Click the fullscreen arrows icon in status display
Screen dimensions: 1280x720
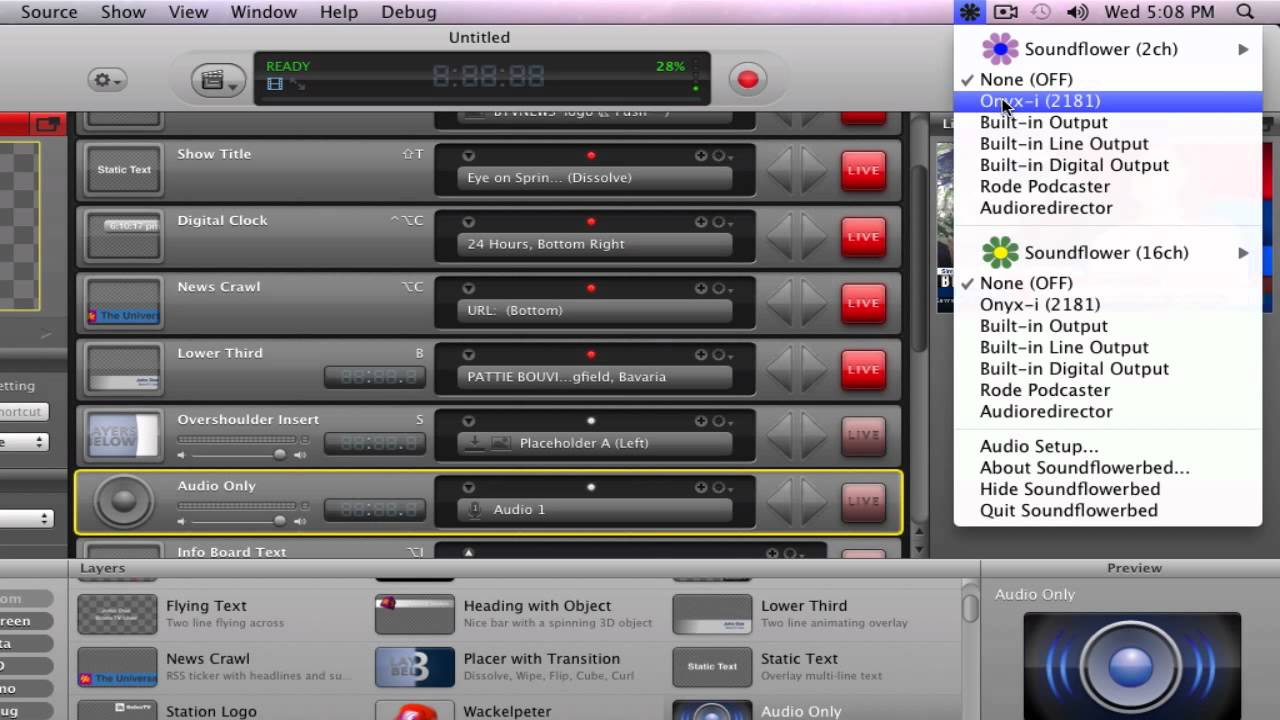[297, 85]
